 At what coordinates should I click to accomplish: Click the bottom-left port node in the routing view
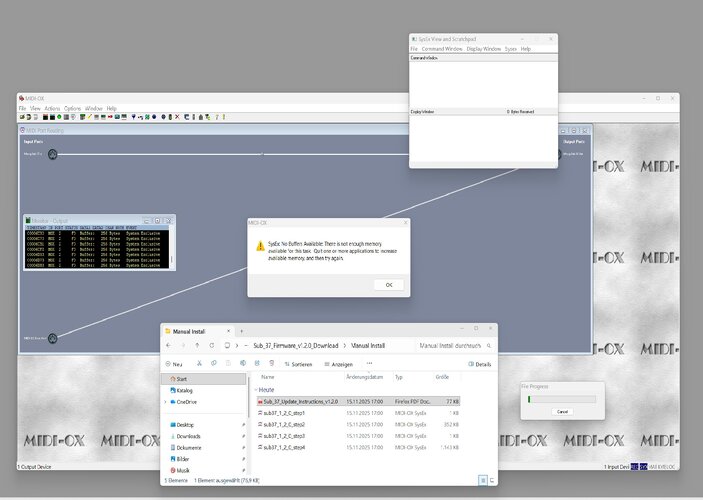pos(52,338)
